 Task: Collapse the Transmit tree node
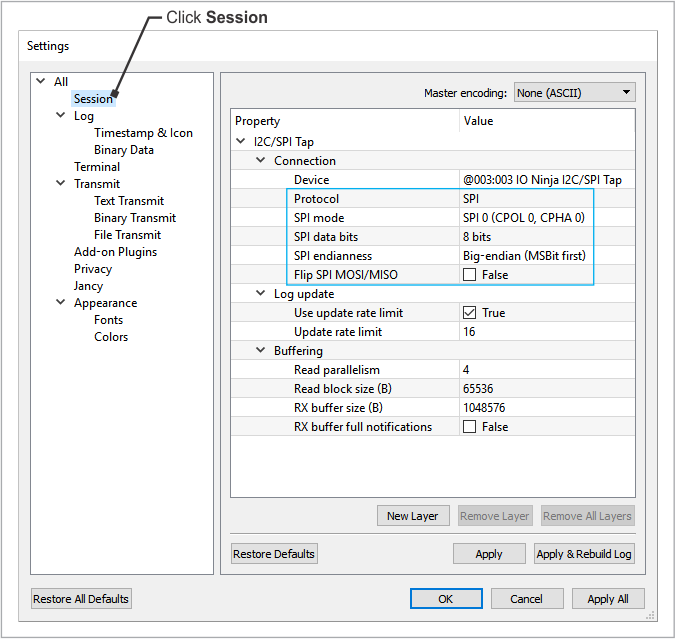coord(61,183)
